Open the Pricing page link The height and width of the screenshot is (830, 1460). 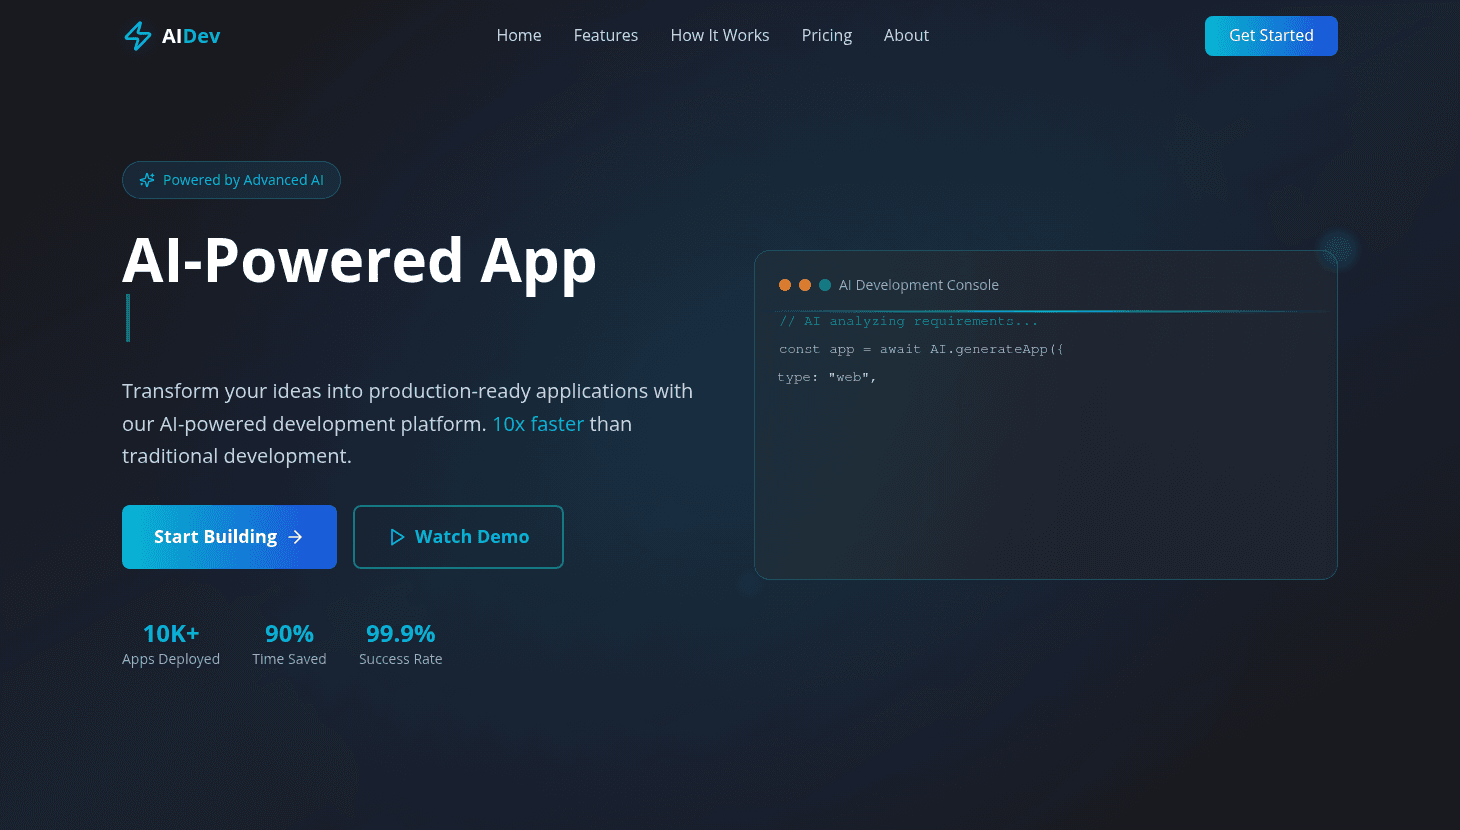[x=826, y=35]
